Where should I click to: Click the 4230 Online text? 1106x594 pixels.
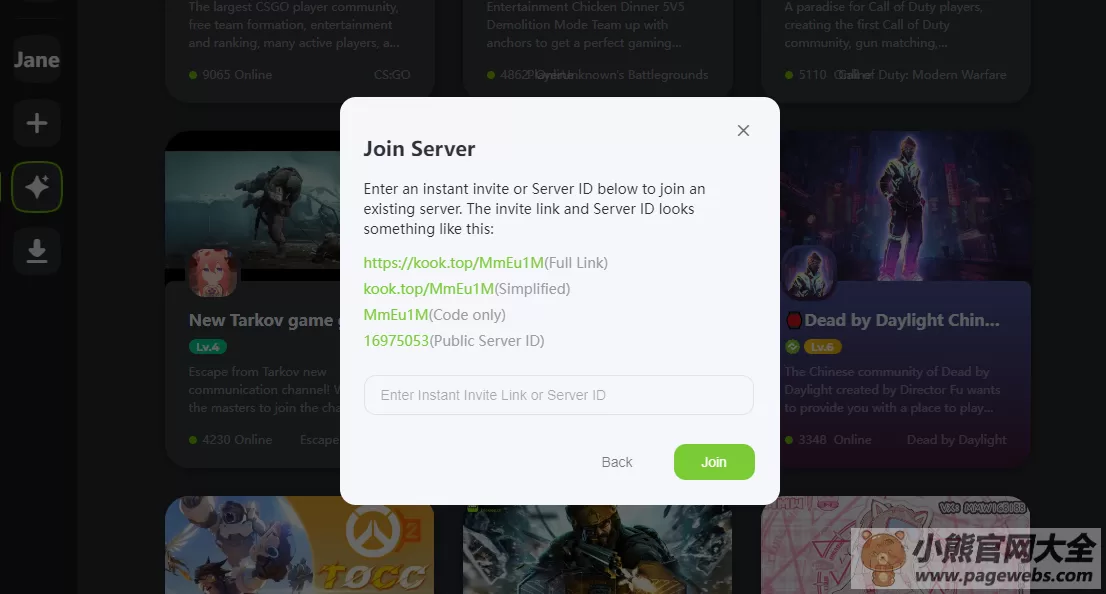(x=237, y=440)
